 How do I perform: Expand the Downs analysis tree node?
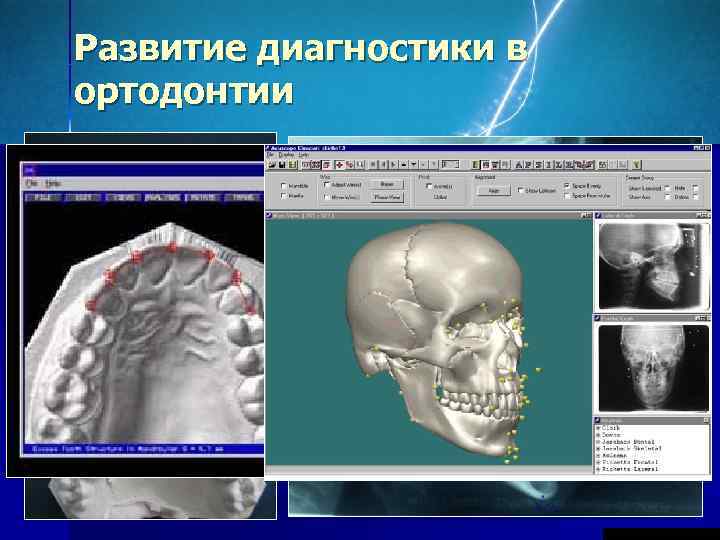coord(598,434)
